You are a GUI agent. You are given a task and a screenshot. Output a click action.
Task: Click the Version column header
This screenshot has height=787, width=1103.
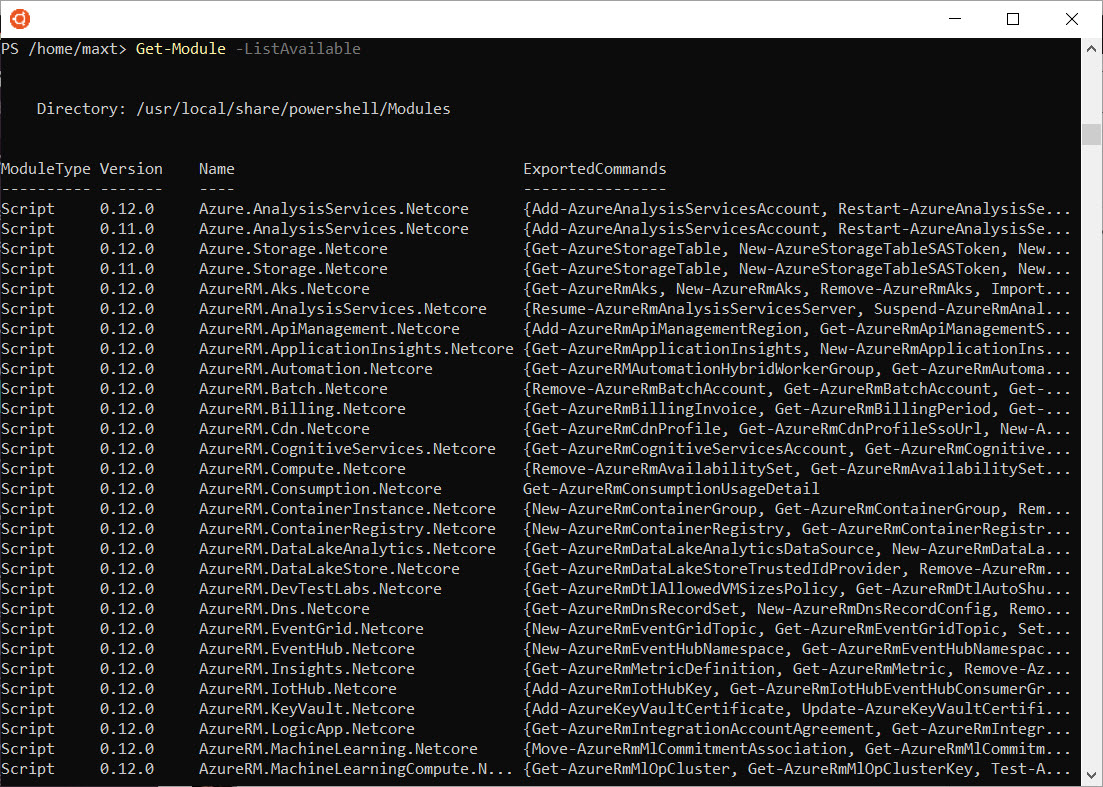pos(132,168)
